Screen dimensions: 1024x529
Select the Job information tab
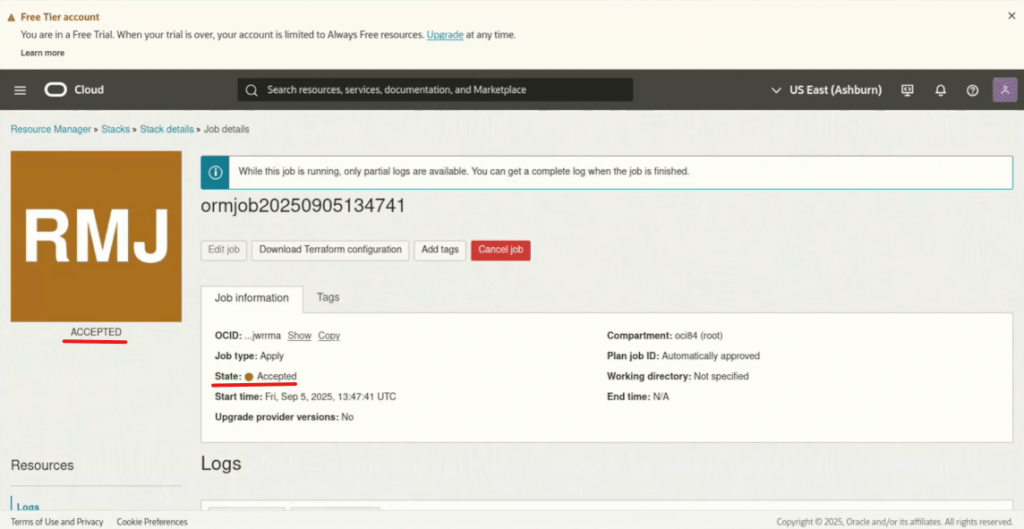click(x=251, y=298)
